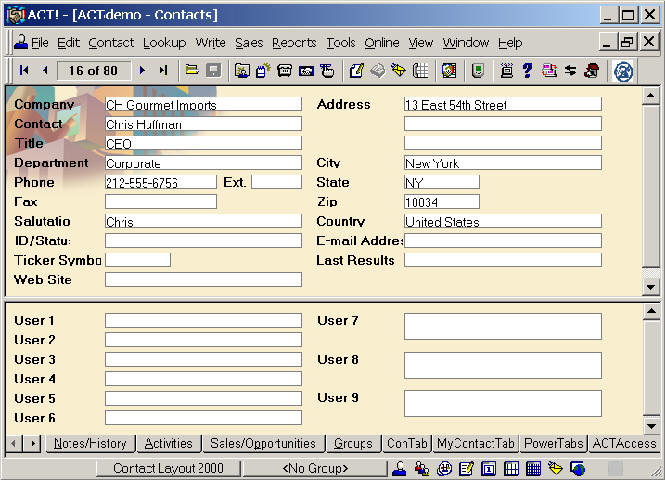Go to the previous contact record

45,70
